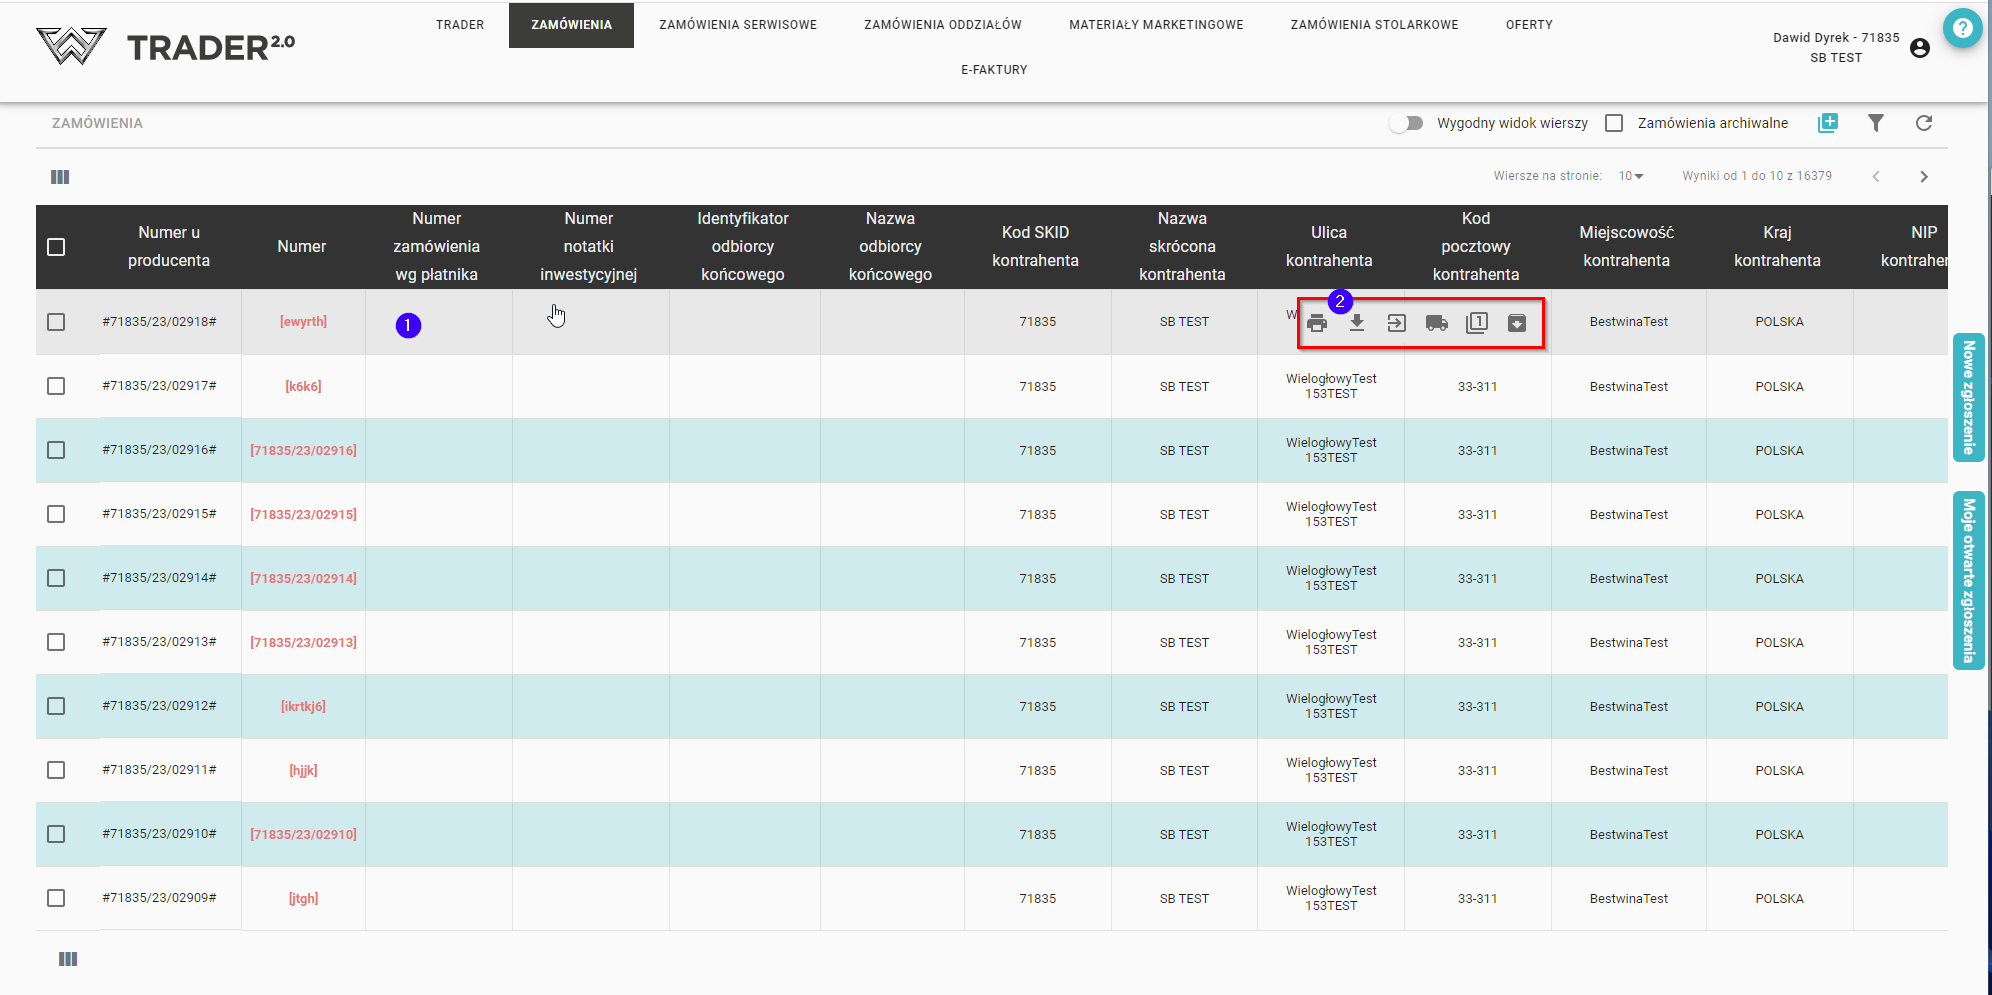Open the Moje otwarte zgłoszenia side tab
Viewport: 1992px width, 995px height.
(x=1968, y=580)
